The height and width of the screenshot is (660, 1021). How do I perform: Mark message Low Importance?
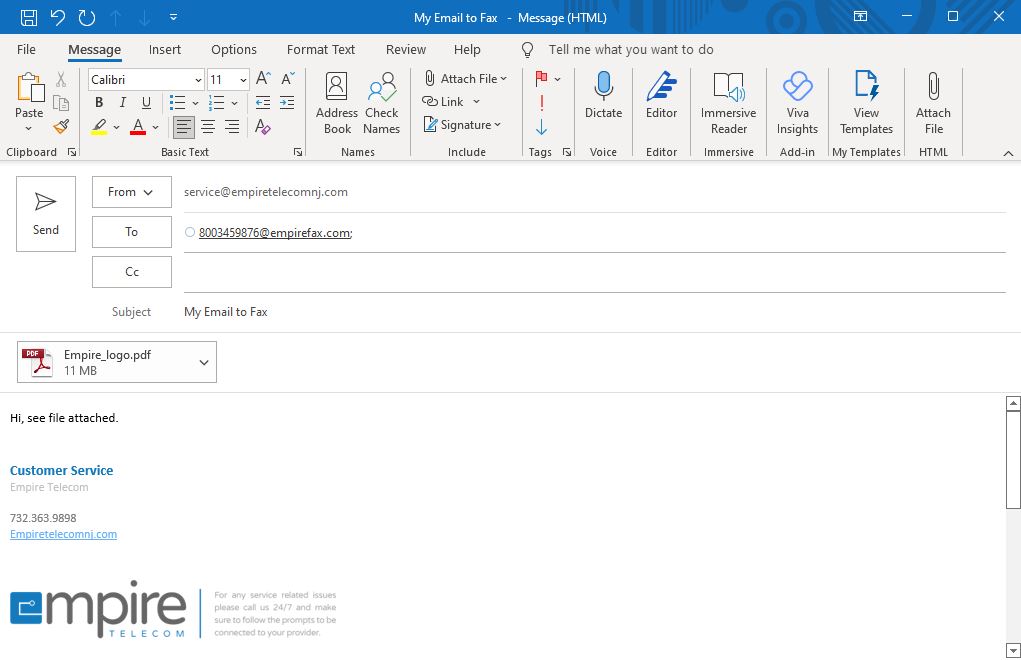click(x=541, y=127)
